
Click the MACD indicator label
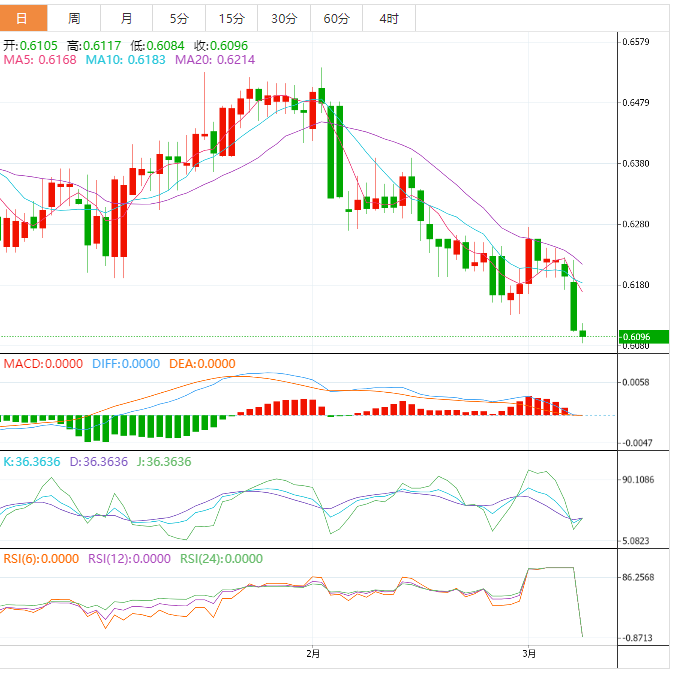coord(42,364)
